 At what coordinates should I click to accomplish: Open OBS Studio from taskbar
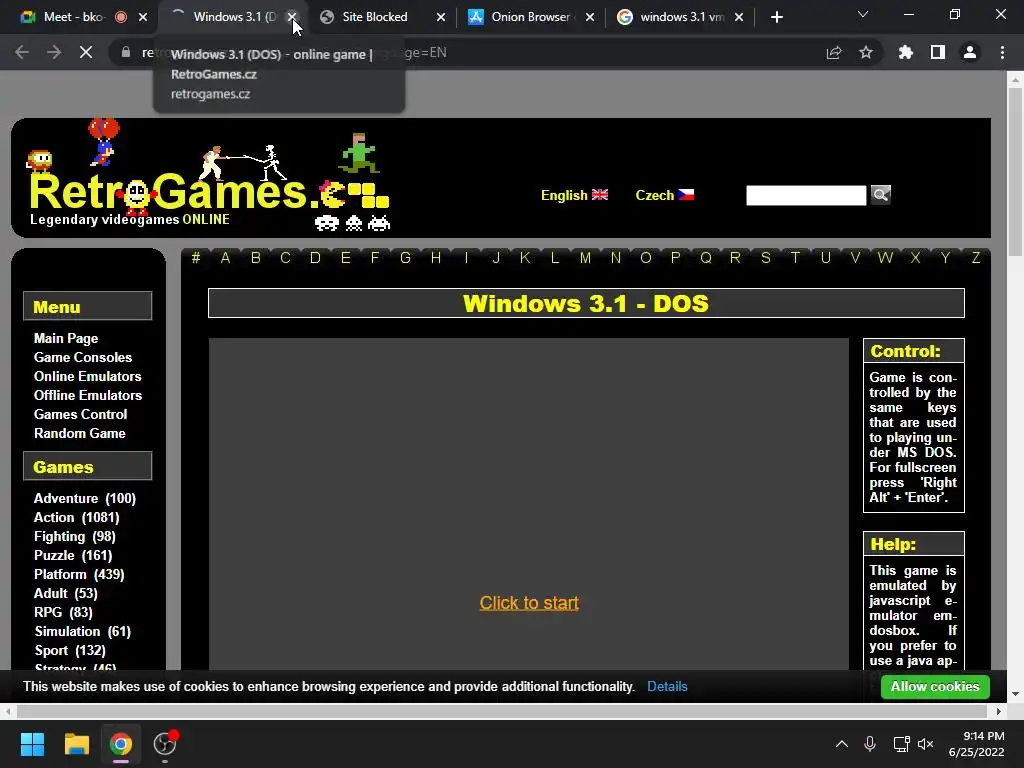coord(165,744)
